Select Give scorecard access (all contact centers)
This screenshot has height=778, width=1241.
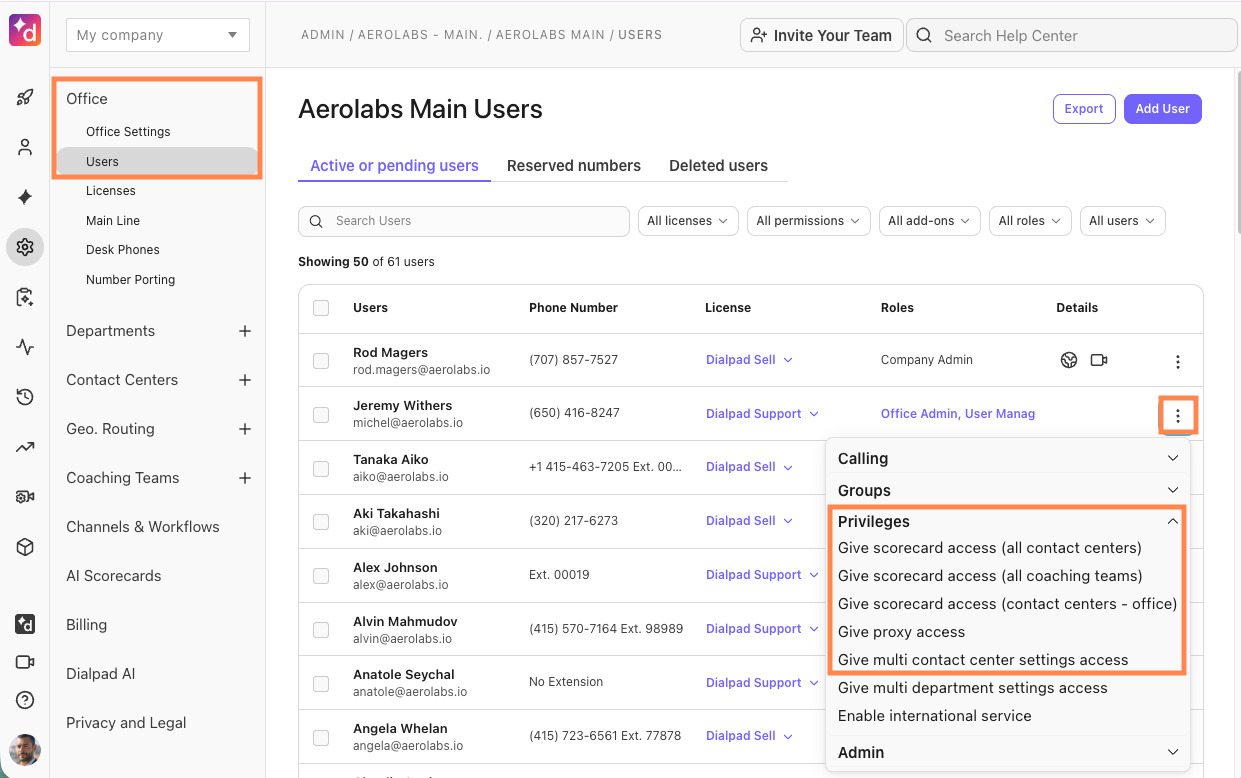tap(990, 548)
